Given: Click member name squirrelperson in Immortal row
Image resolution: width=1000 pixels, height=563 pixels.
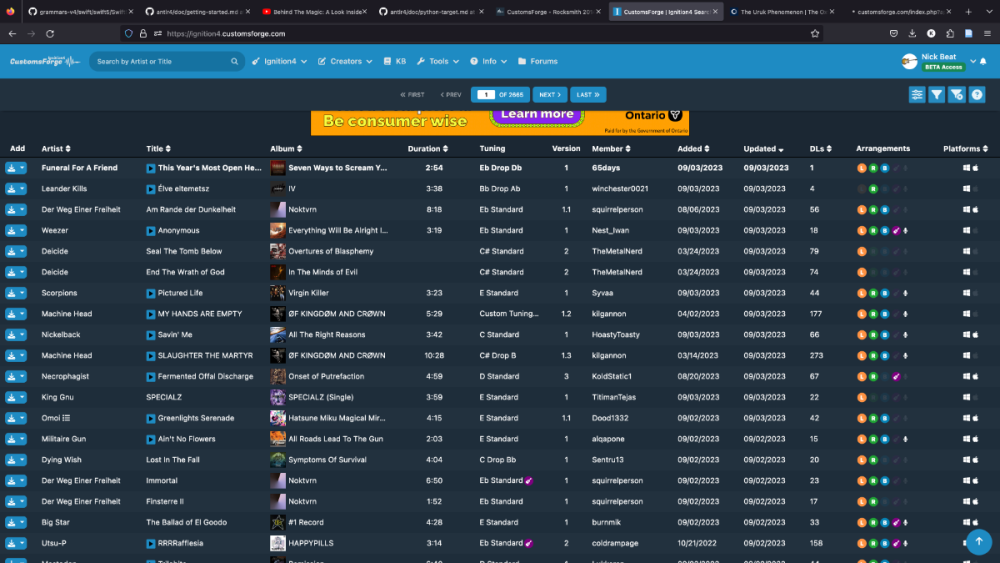Looking at the screenshot, I should coord(617,481).
